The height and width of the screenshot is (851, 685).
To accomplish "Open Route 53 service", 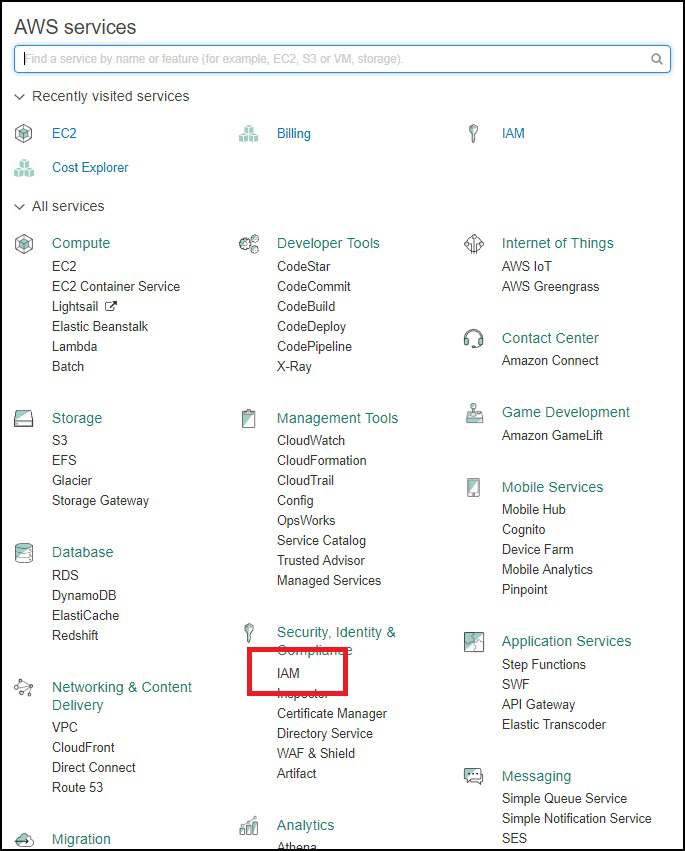I will (x=78, y=788).
